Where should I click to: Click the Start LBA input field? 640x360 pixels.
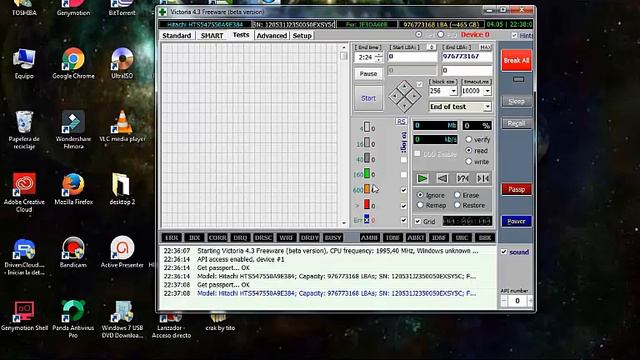(x=412, y=56)
